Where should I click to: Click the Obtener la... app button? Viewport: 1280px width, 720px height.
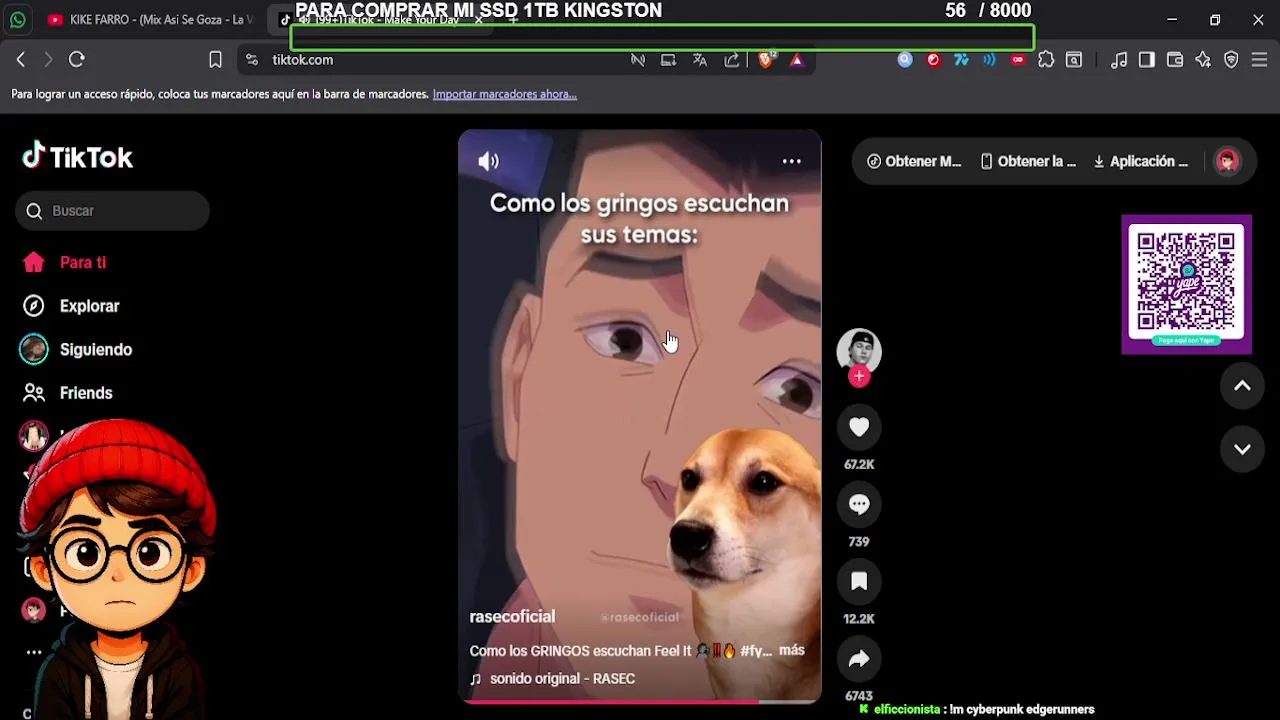(x=1028, y=161)
